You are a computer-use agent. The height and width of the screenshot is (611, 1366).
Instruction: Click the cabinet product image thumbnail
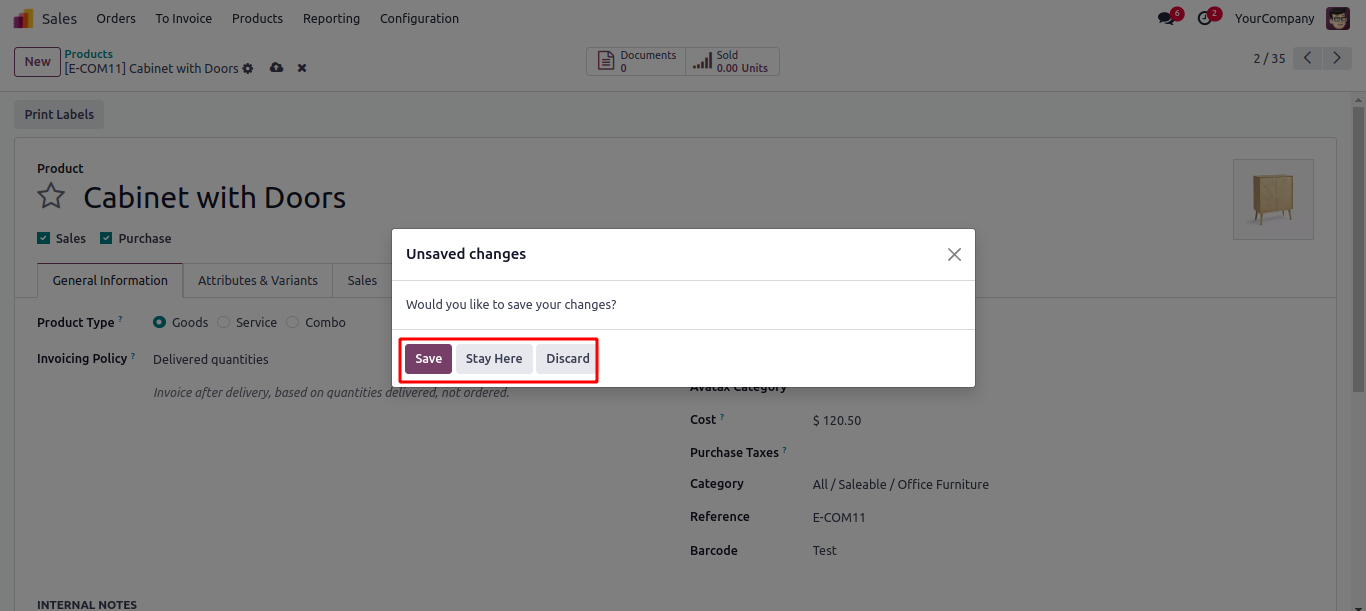1272,199
